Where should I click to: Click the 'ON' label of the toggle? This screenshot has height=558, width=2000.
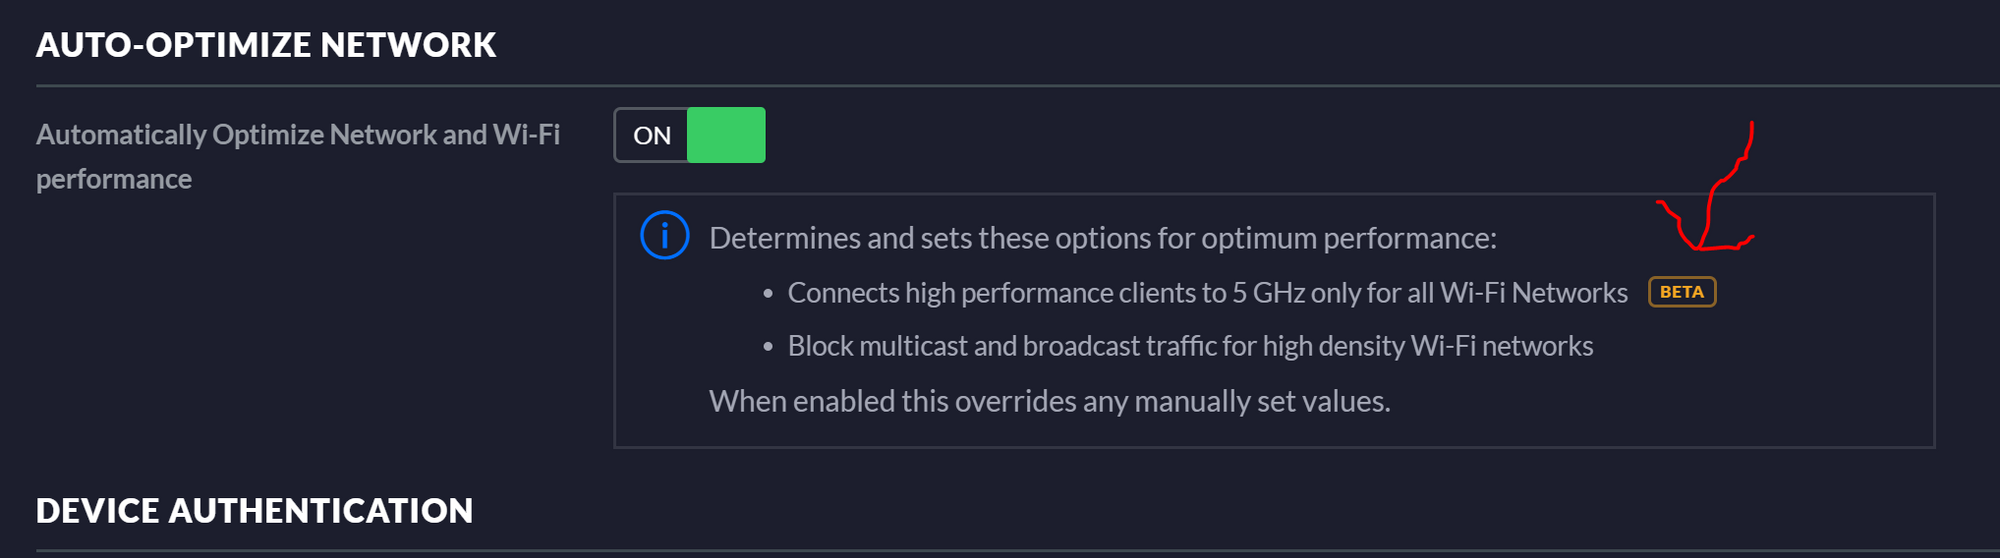tap(652, 136)
